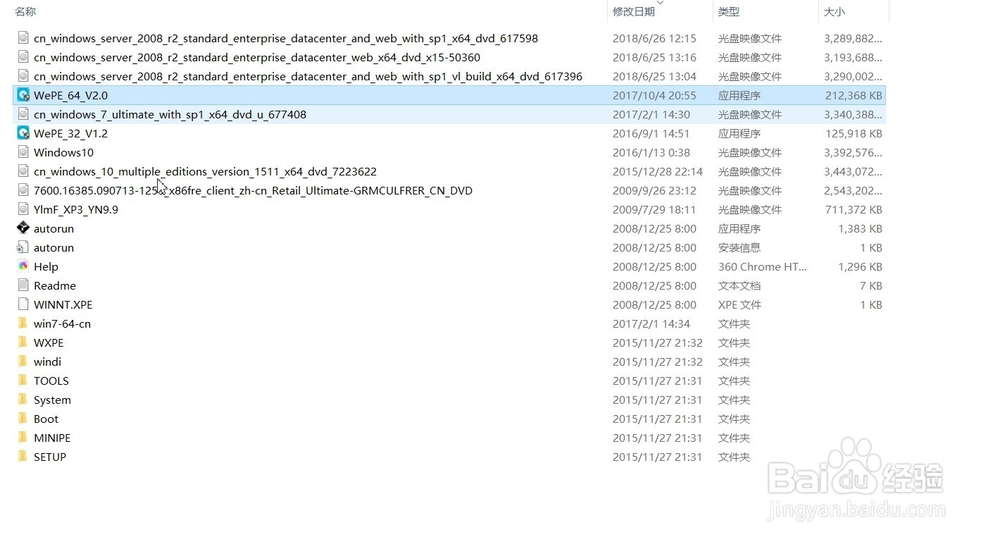The image size is (1000, 544).
Task: Select the Readme file name
Action: coord(55,286)
